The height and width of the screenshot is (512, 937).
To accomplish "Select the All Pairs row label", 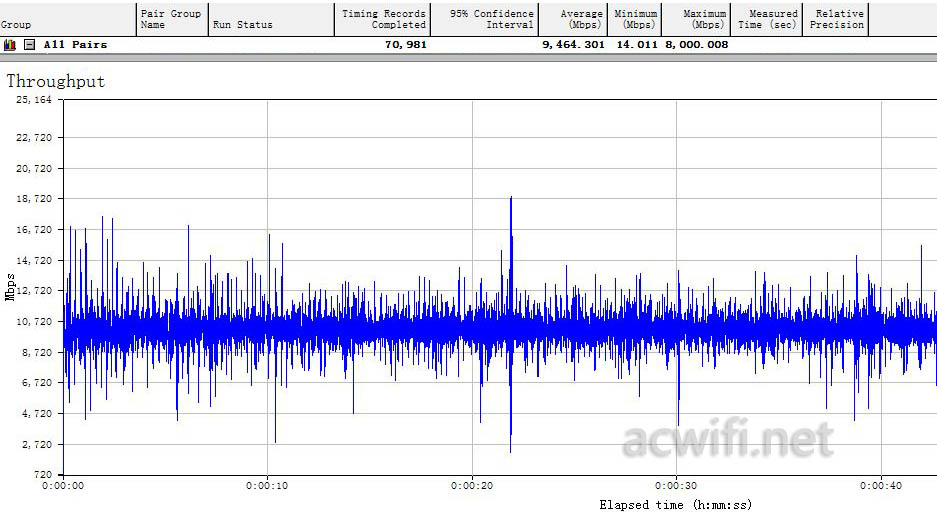I will tap(75, 45).
